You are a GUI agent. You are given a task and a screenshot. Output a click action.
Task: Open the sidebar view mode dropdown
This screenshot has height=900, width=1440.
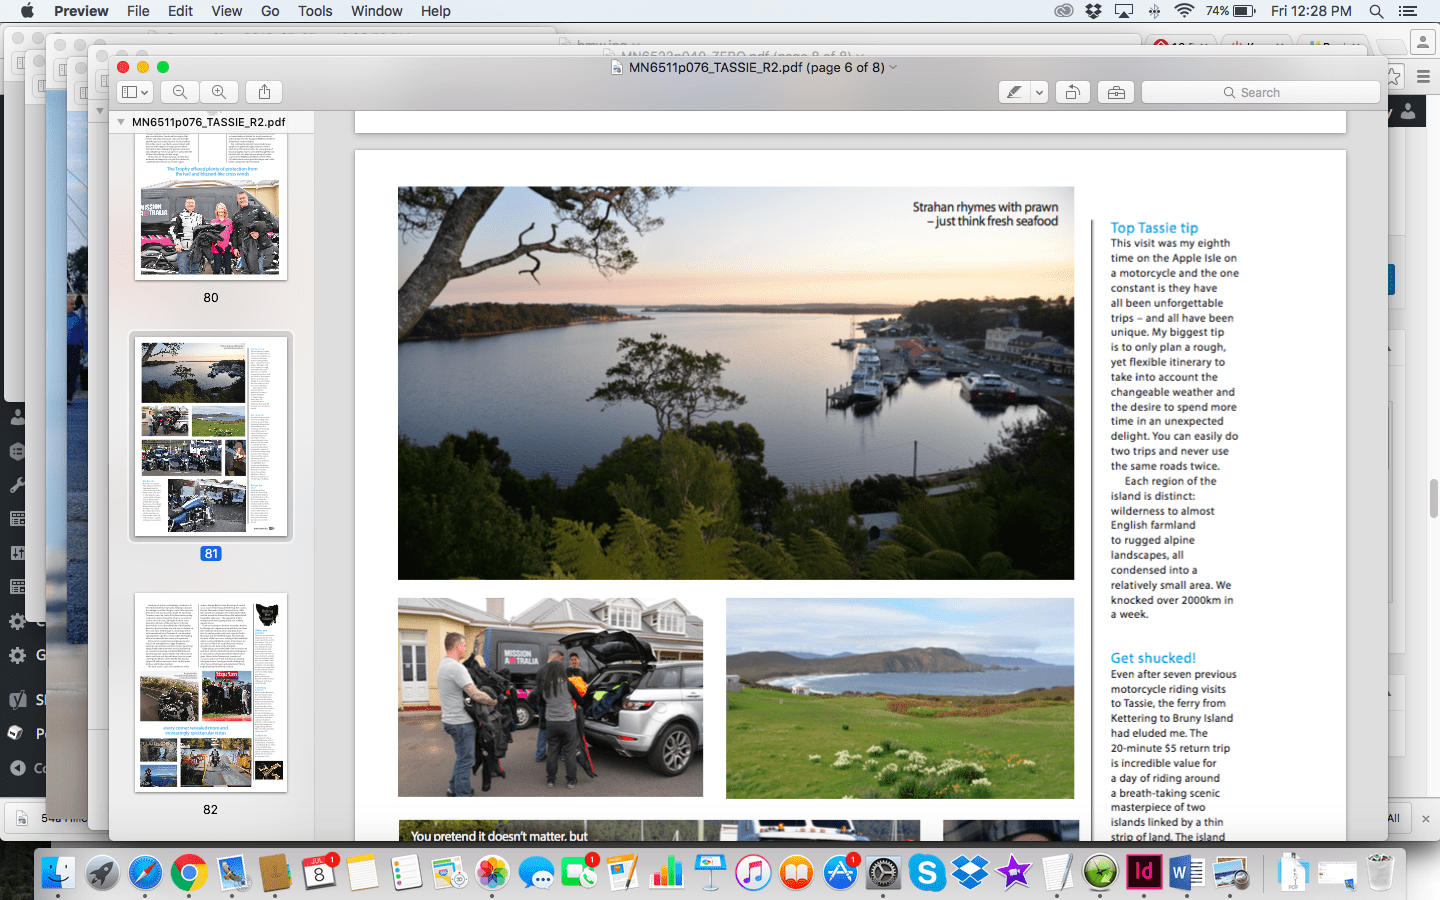134,92
